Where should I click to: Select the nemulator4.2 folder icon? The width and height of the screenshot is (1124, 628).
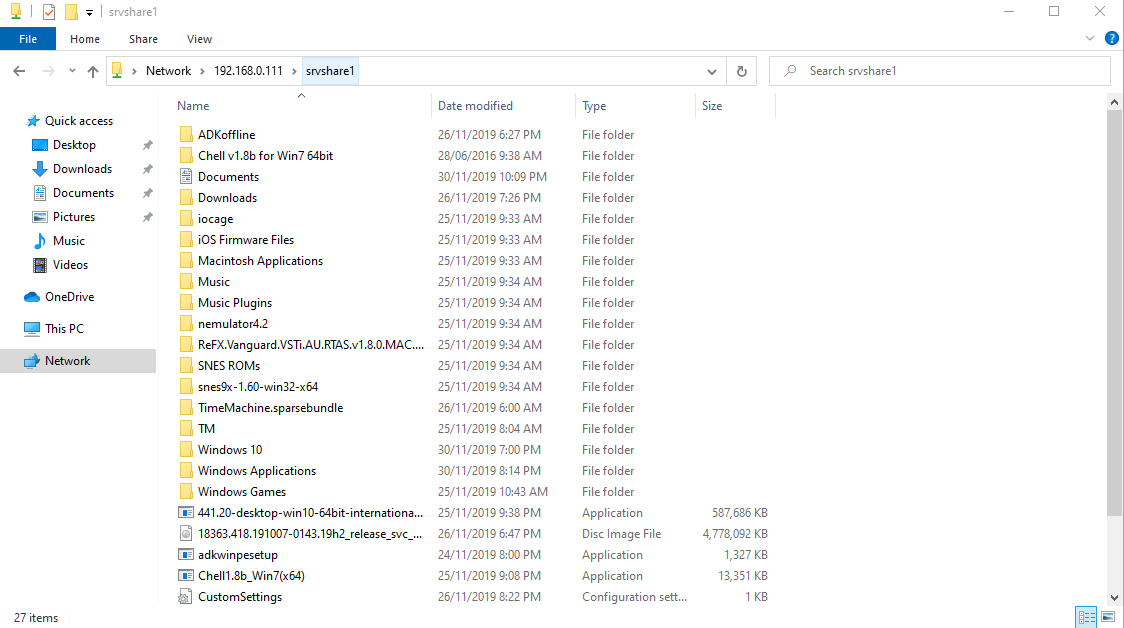[186, 324]
